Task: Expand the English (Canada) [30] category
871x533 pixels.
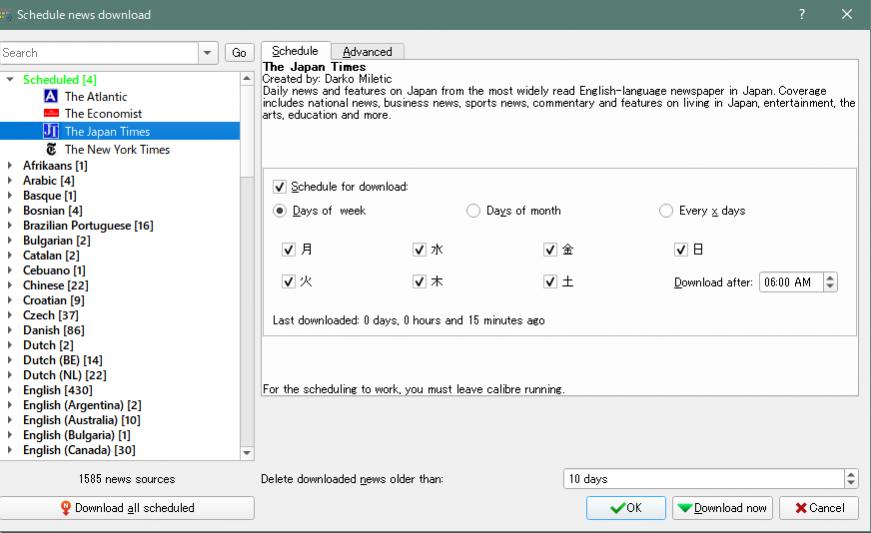Action: pos(10,450)
